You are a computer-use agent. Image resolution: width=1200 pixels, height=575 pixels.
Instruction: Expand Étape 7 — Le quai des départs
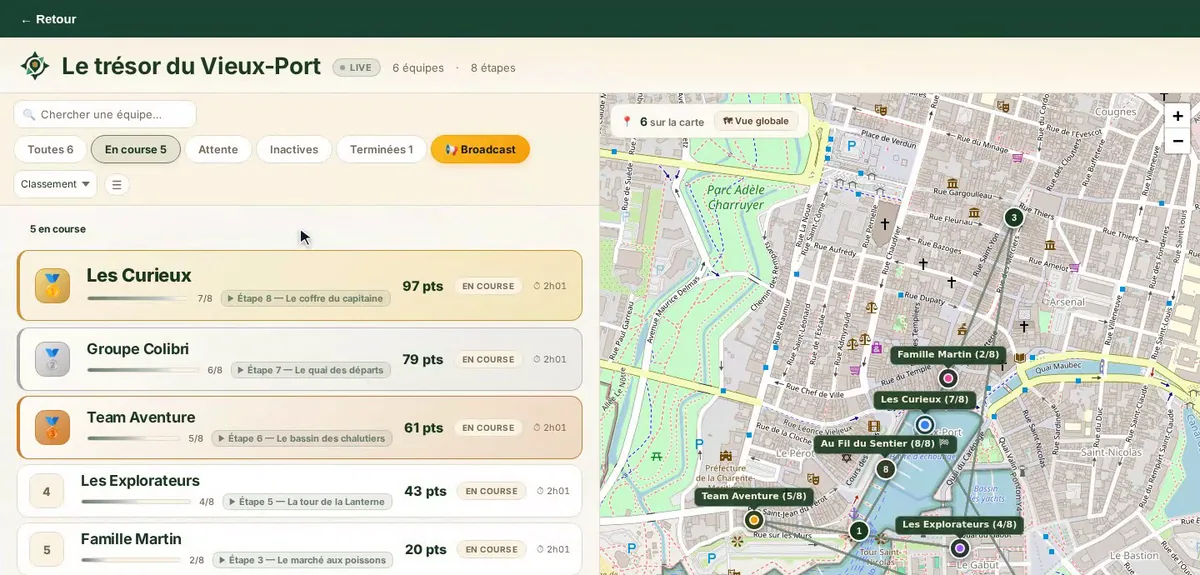pos(310,370)
